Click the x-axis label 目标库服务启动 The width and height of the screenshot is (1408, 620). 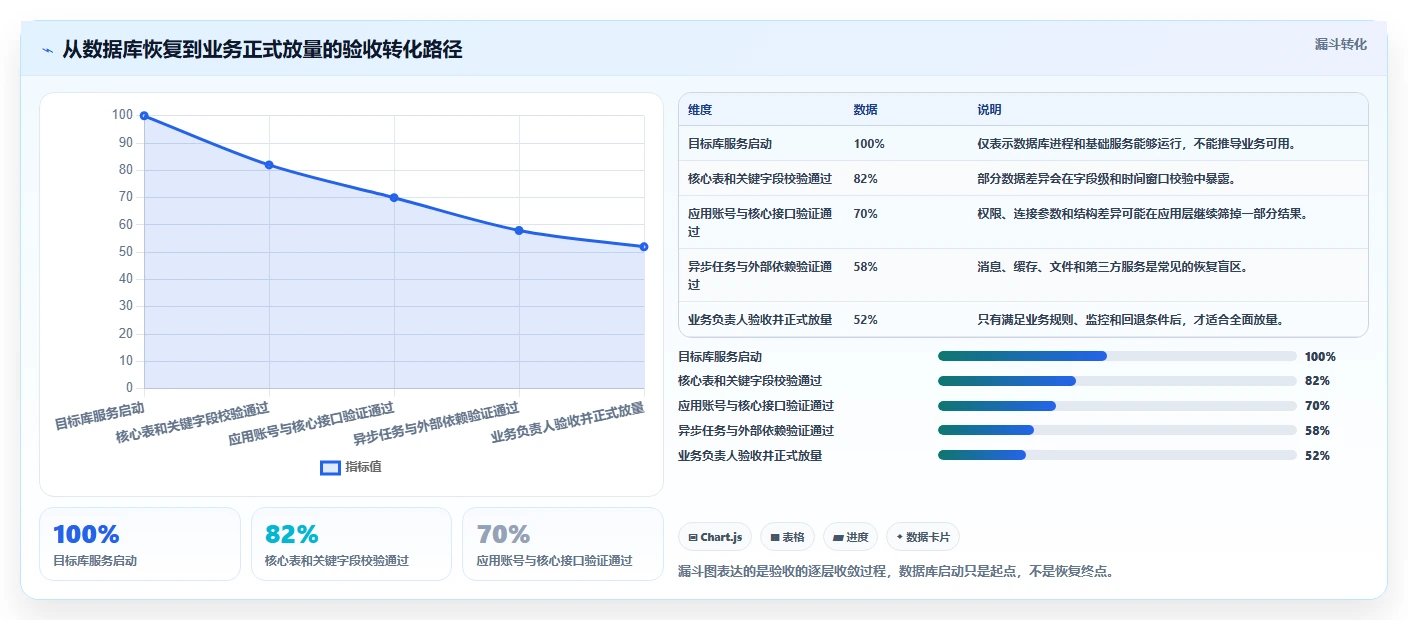pos(100,415)
